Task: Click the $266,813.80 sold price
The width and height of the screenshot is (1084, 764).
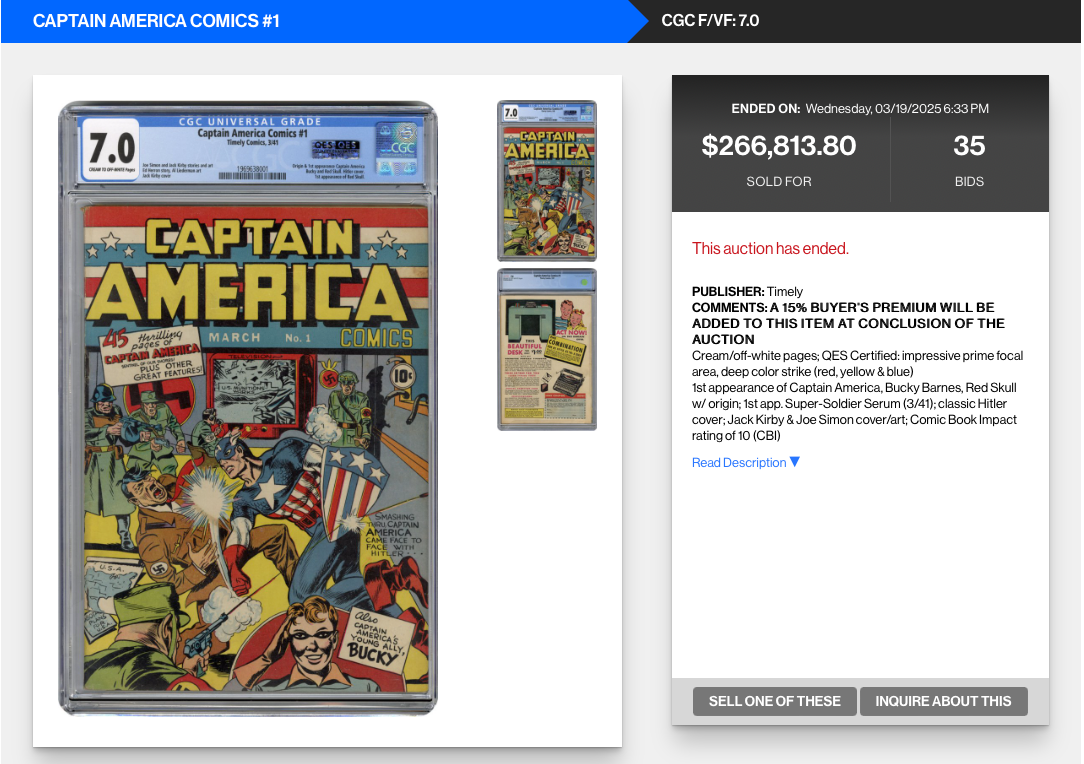Action: pos(778,146)
